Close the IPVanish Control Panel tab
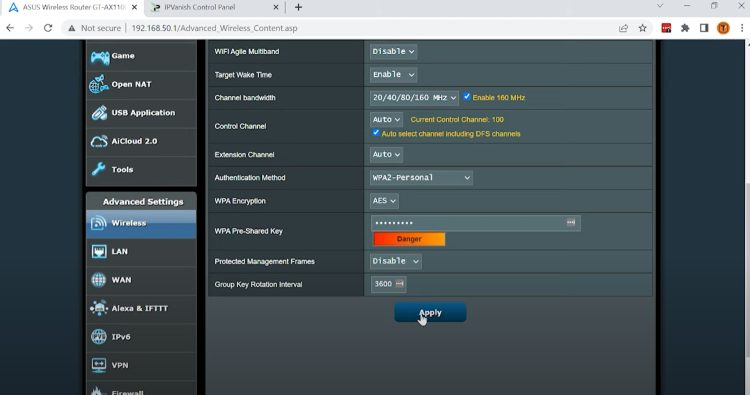Screen dimensions: 750x395 [276, 7]
